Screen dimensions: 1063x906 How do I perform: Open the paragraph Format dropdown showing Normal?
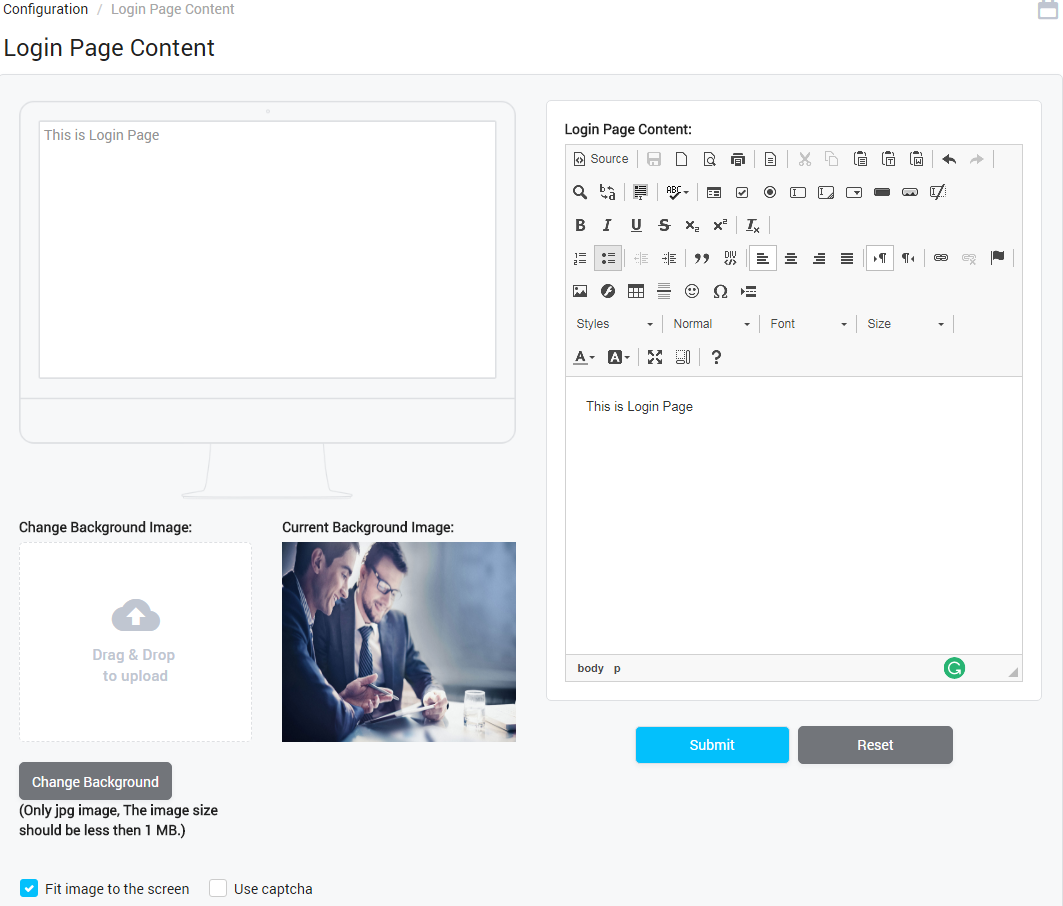(x=709, y=323)
